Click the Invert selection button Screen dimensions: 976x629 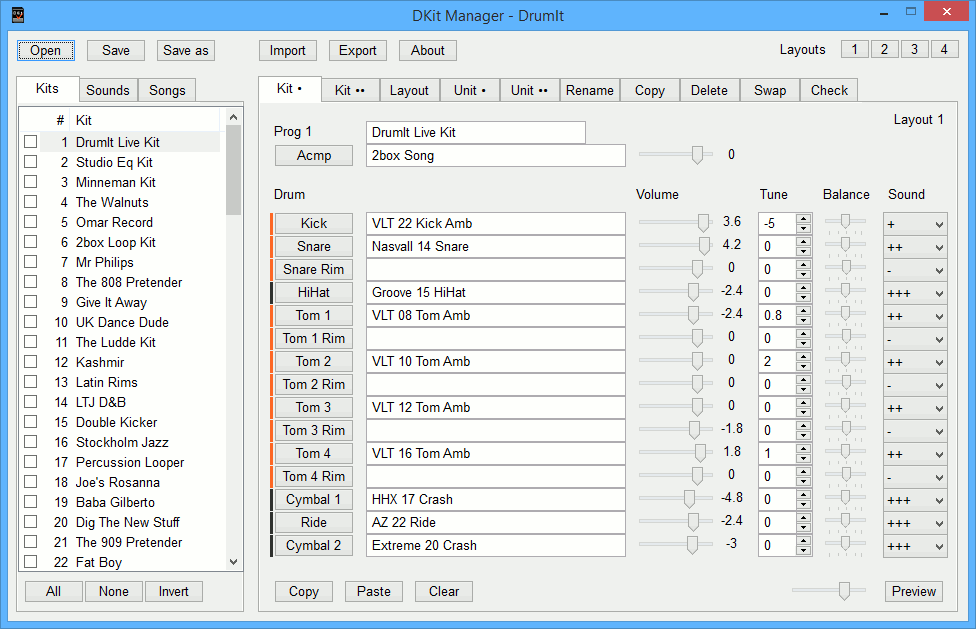[x=174, y=591]
